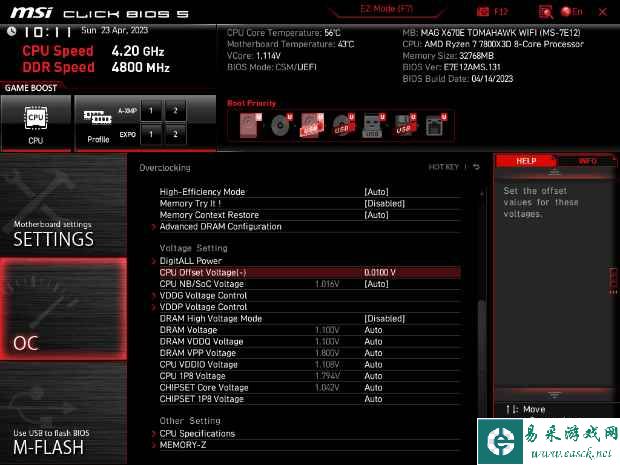
Task: Click the first hard disk boot device icon
Action: point(251,125)
